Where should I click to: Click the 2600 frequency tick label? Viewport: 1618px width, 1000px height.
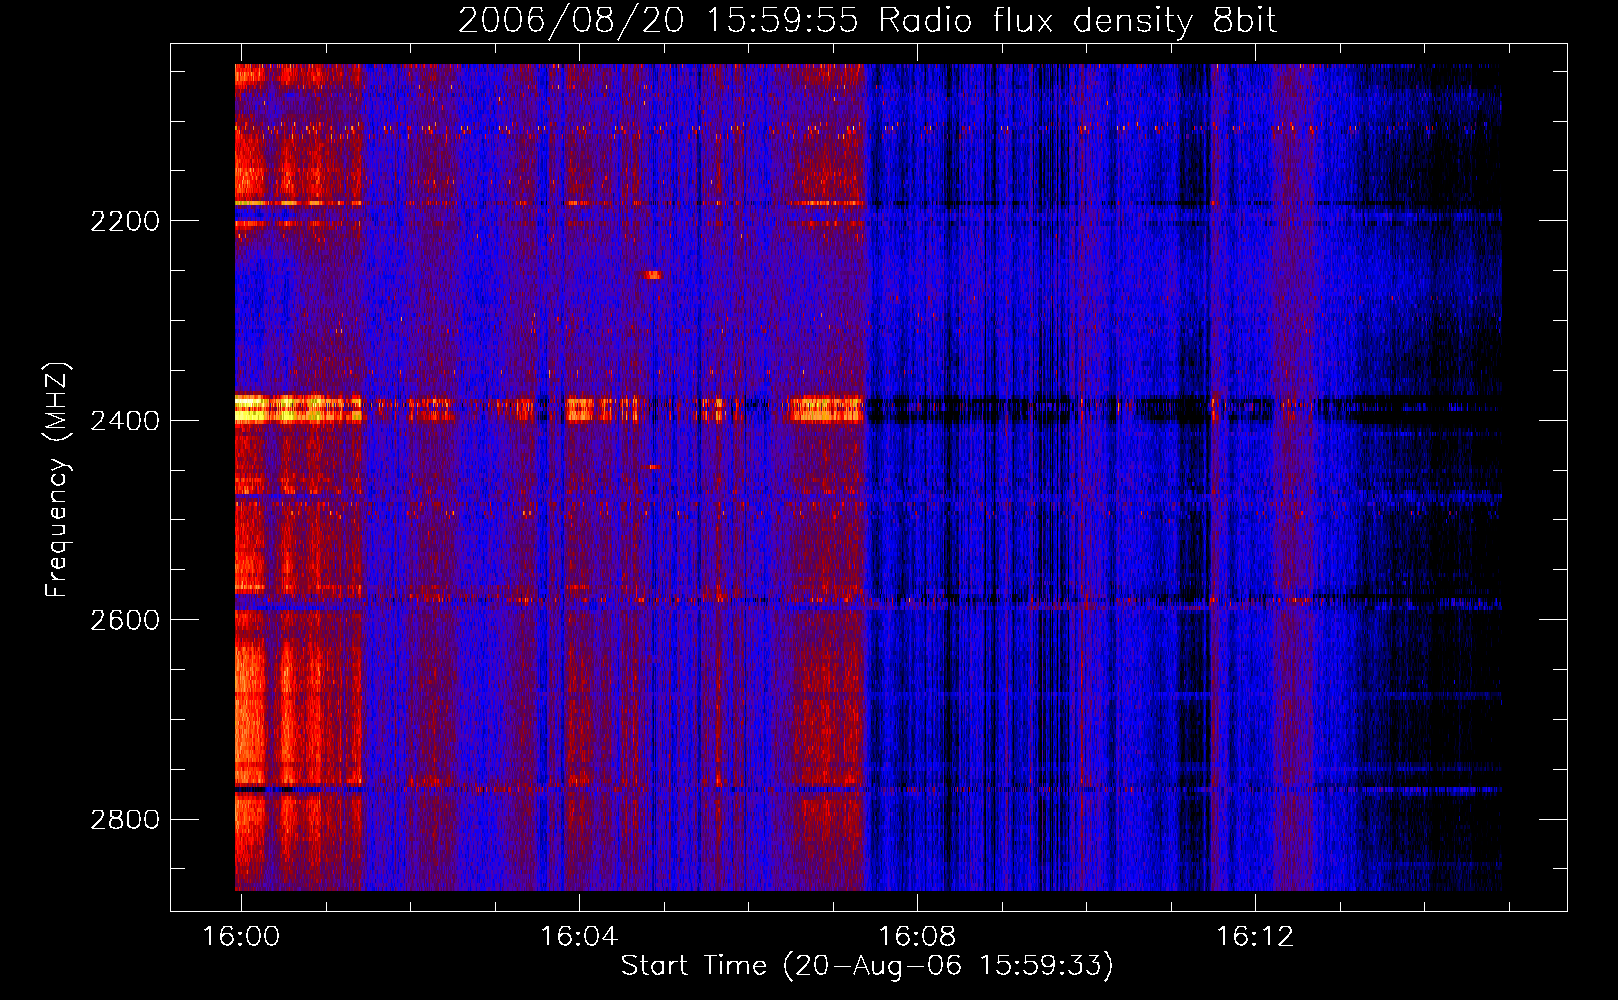pyautogui.click(x=125, y=620)
